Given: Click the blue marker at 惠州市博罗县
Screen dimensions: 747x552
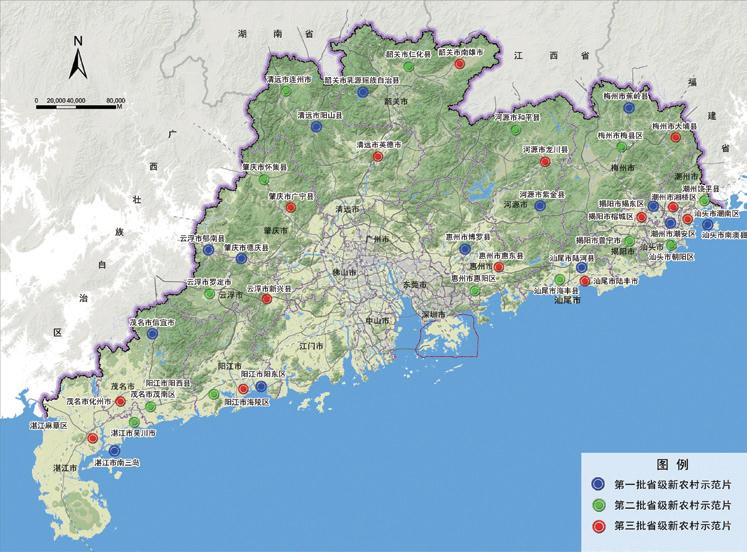Looking at the screenshot, I should click(x=465, y=248).
